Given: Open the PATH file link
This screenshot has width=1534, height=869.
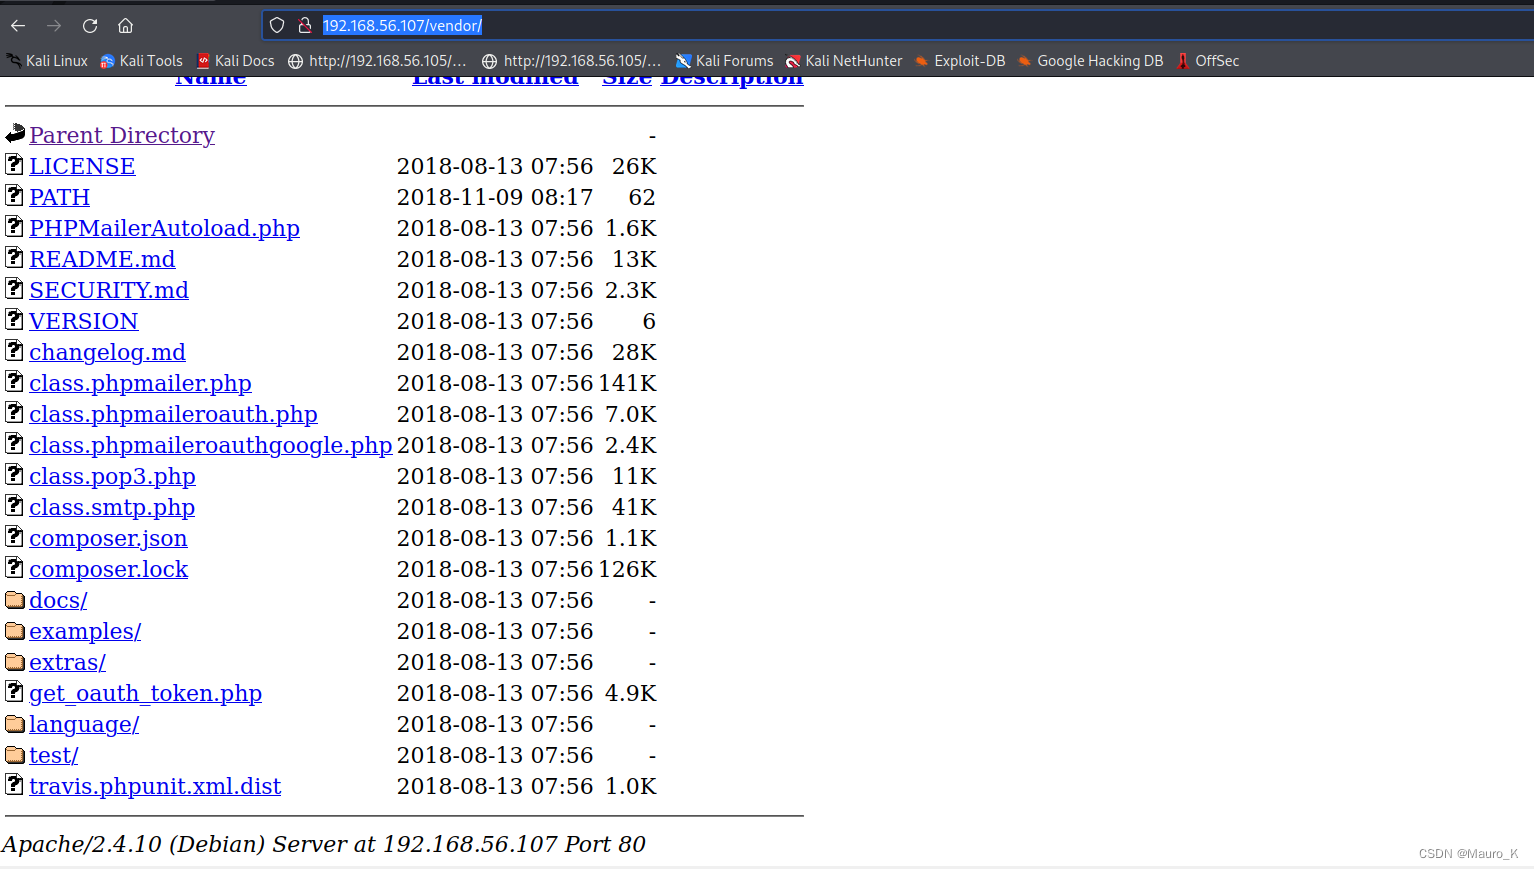Looking at the screenshot, I should tap(59, 197).
